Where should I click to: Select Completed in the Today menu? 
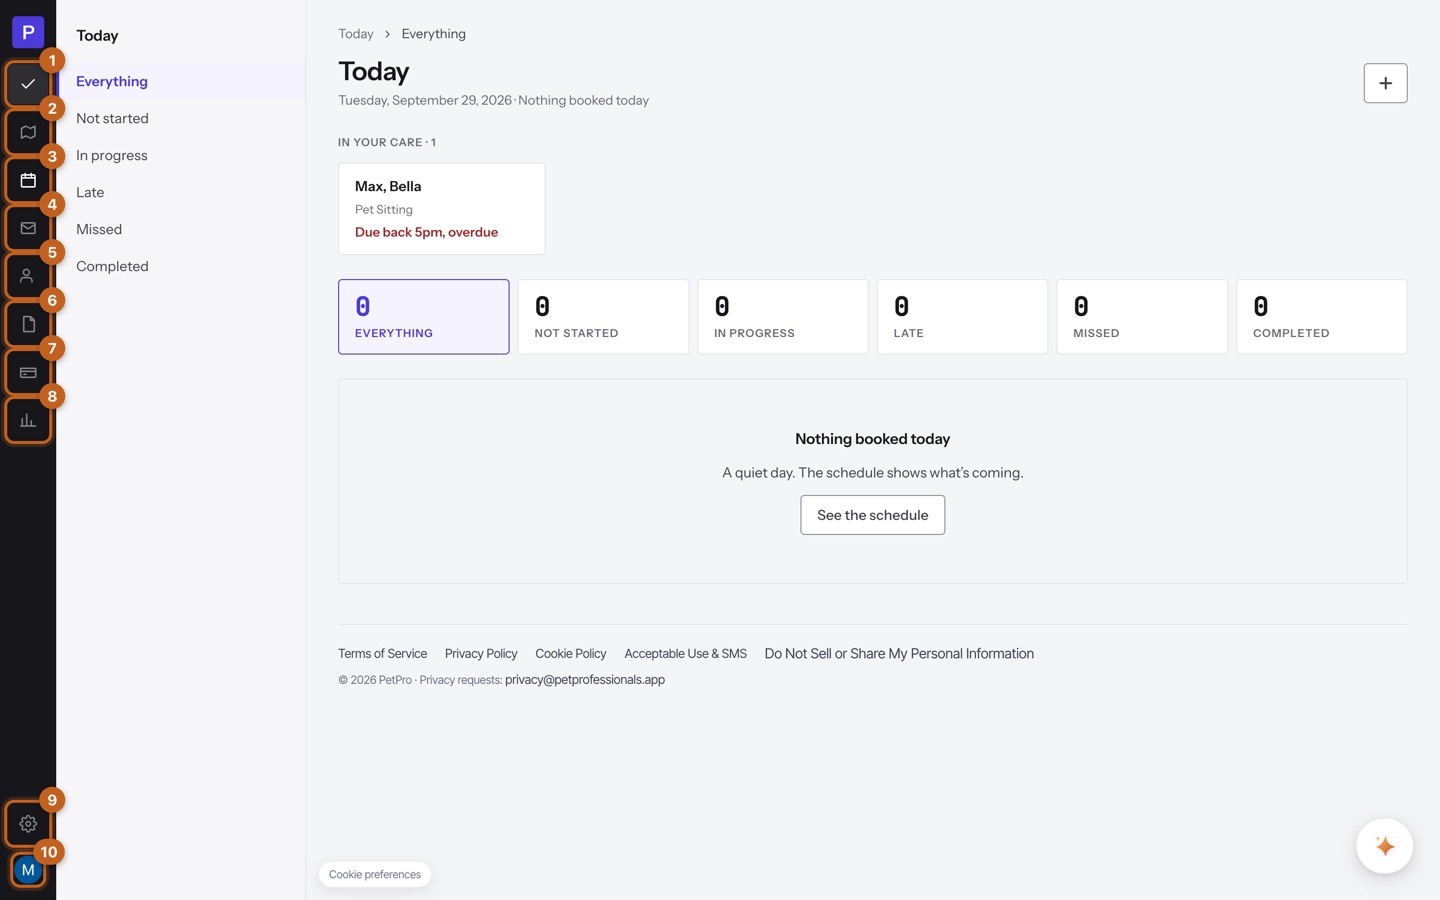(181, 266)
